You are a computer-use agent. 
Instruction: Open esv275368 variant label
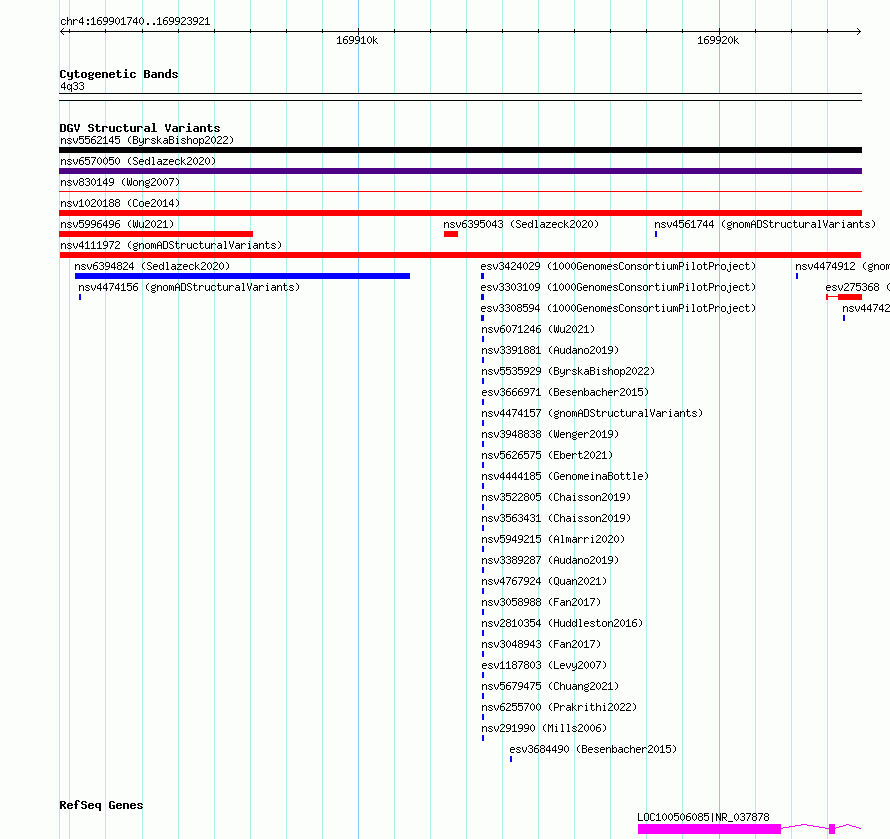click(858, 287)
